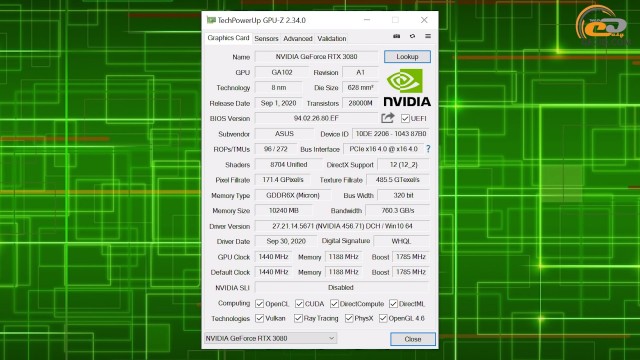The height and width of the screenshot is (360, 640).
Task: Click the NVIDIA logo image
Action: [x=407, y=87]
